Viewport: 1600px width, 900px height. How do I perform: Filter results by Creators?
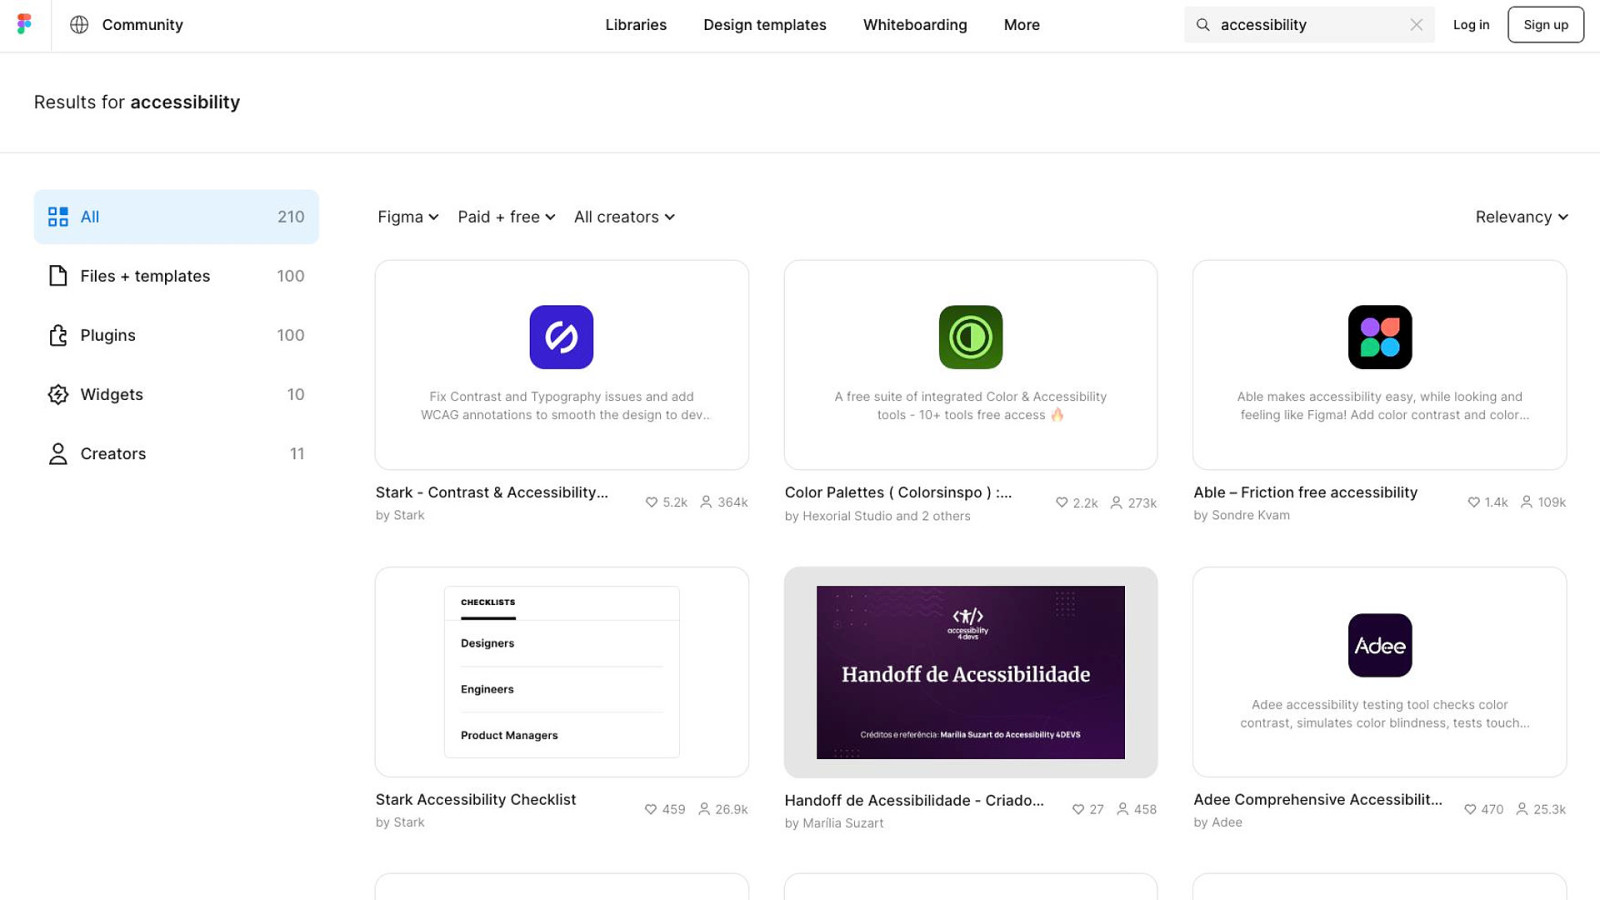click(176, 454)
